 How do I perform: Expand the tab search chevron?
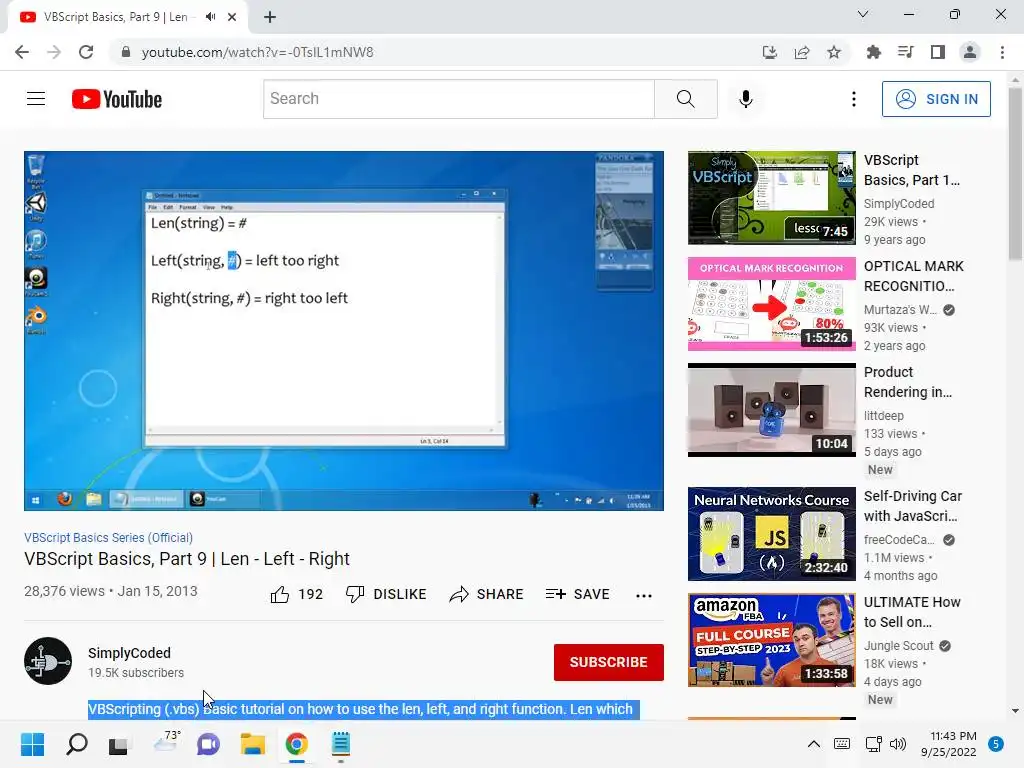click(863, 14)
